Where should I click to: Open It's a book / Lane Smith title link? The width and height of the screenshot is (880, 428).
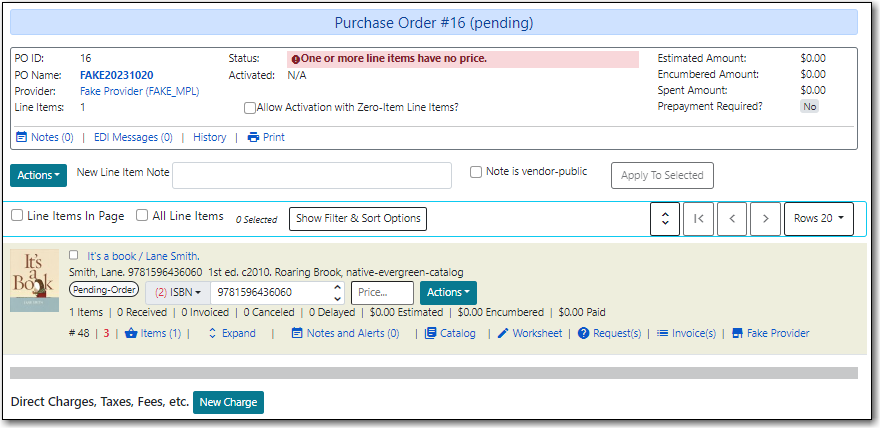(143, 256)
